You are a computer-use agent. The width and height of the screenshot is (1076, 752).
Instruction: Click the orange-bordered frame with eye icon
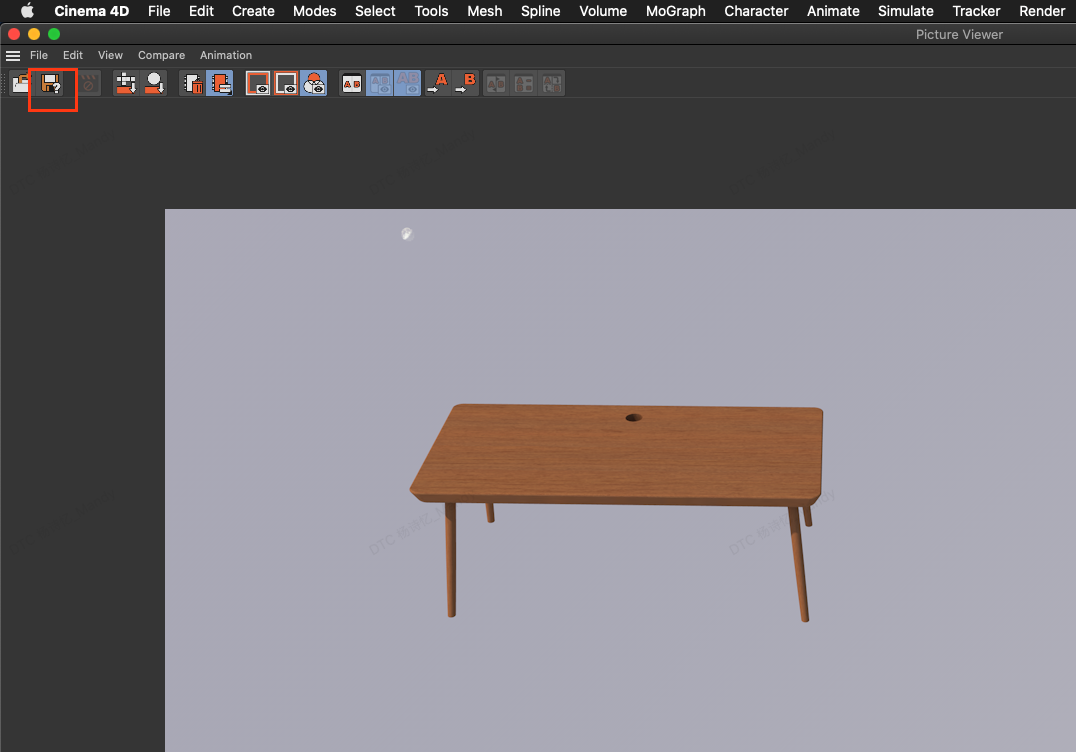tap(257, 83)
